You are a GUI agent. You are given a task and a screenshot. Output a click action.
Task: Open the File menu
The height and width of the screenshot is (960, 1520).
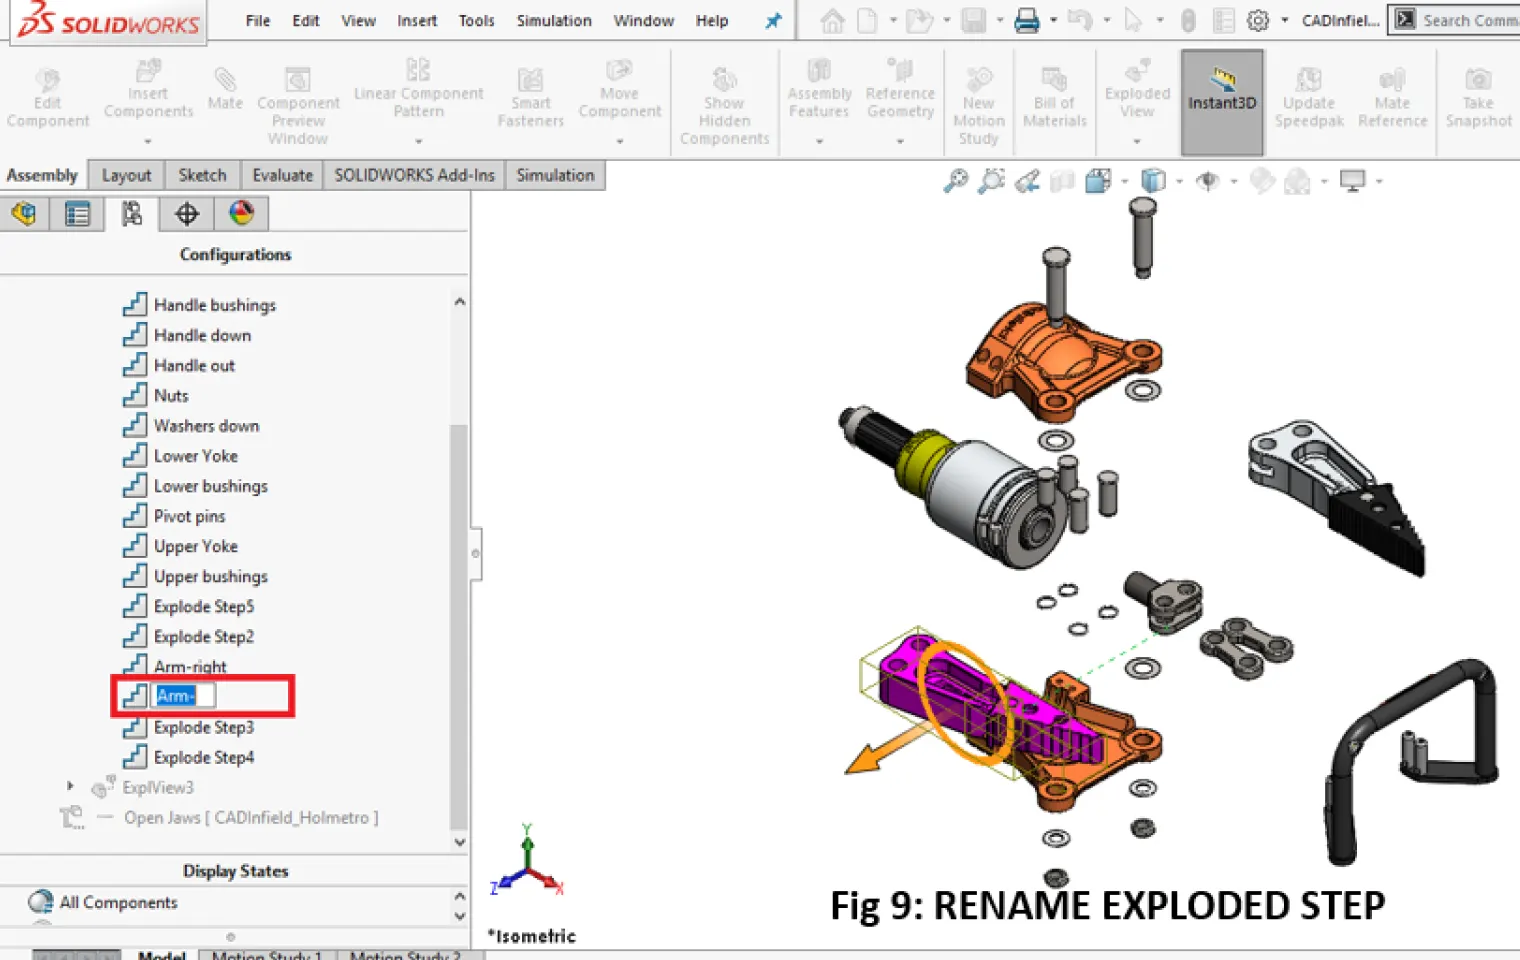(258, 20)
